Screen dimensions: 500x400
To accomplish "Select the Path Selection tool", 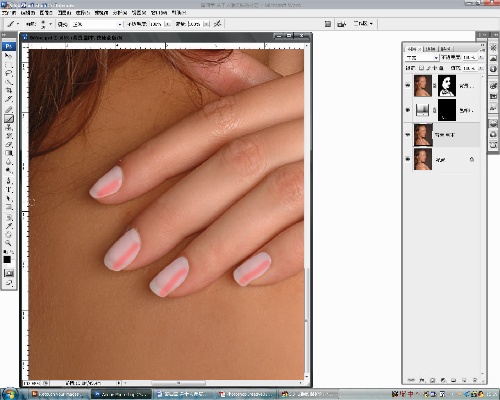I will [8, 198].
